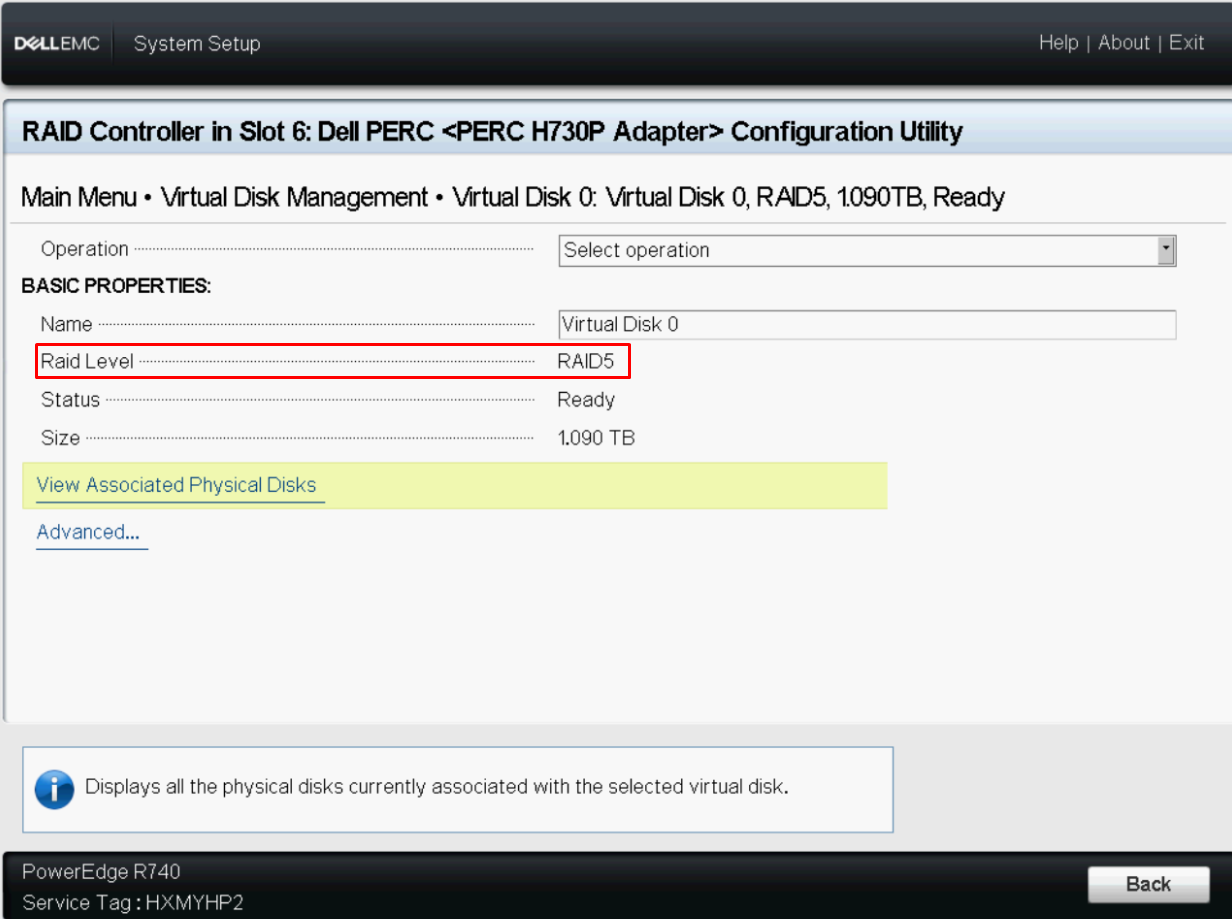Click the PowerEdge R740 model text

101,872
